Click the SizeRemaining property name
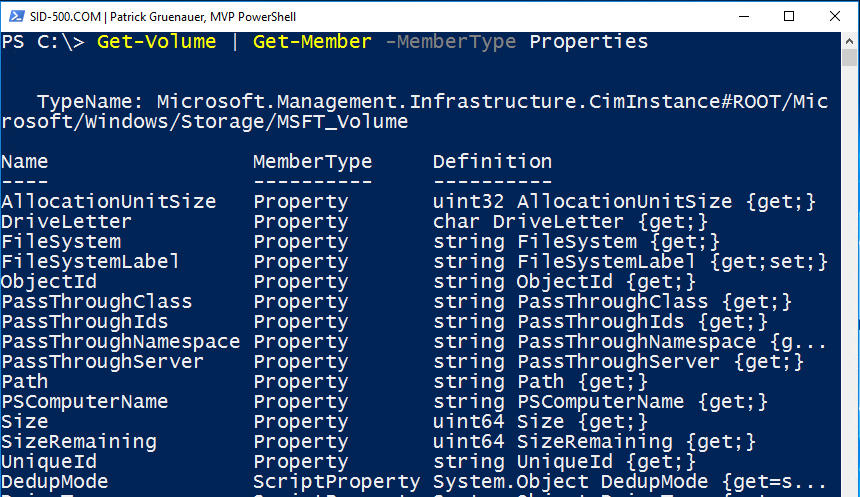Image resolution: width=860 pixels, height=497 pixels. point(78,441)
